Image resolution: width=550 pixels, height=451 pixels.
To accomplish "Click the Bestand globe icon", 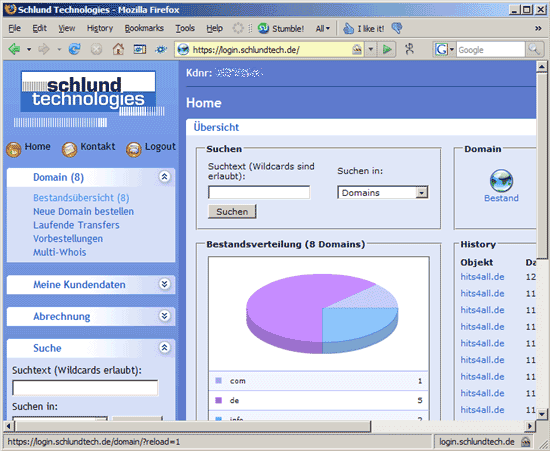I will [501, 180].
